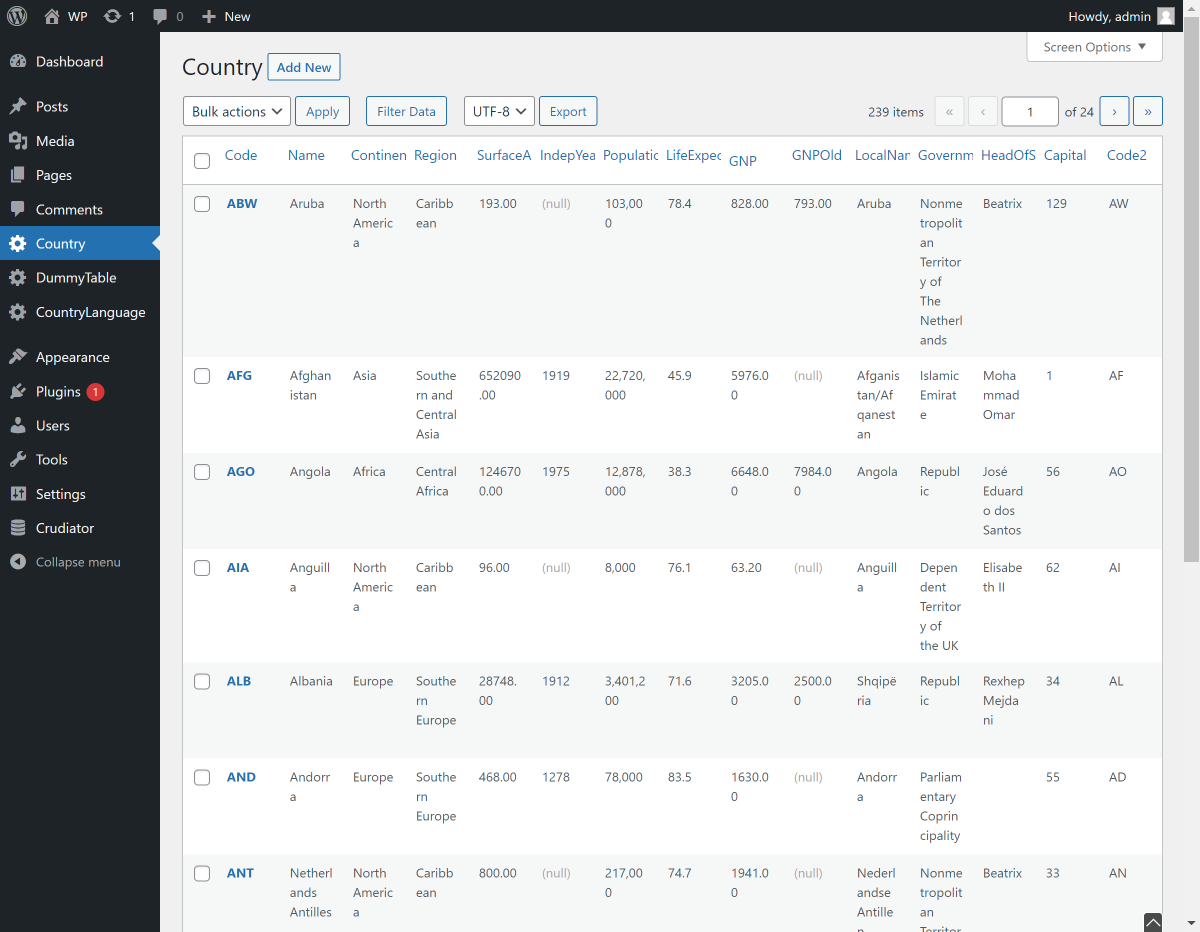Screen dimensions: 1200x932
Task: Click the comments bubble icon in admin bar
Action: pyautogui.click(x=161, y=16)
